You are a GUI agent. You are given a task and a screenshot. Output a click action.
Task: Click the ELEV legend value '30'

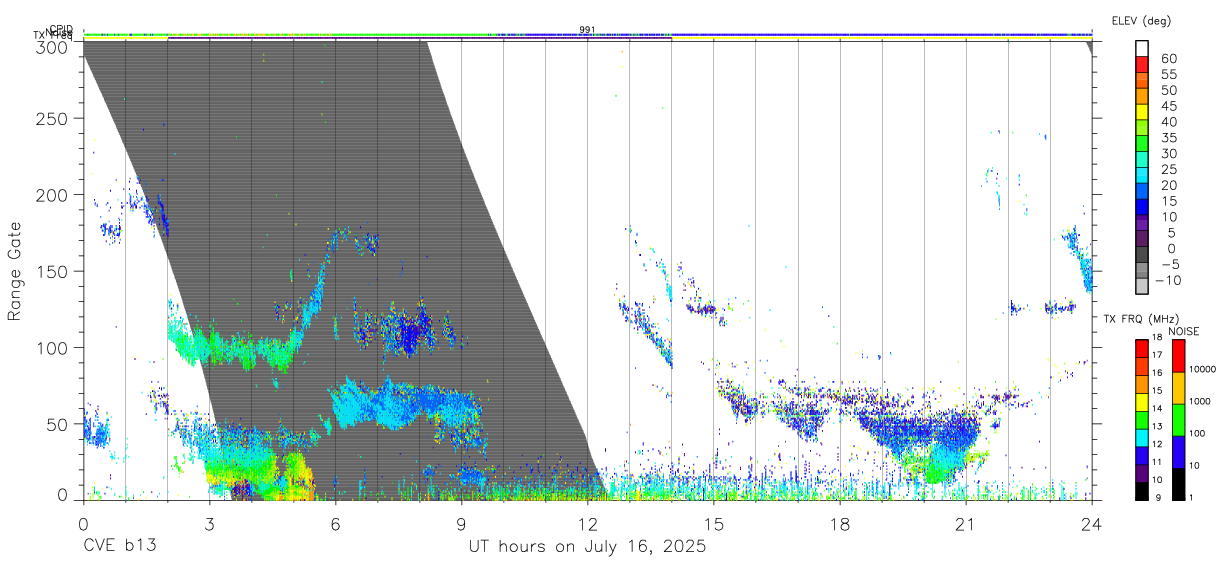[1168, 153]
